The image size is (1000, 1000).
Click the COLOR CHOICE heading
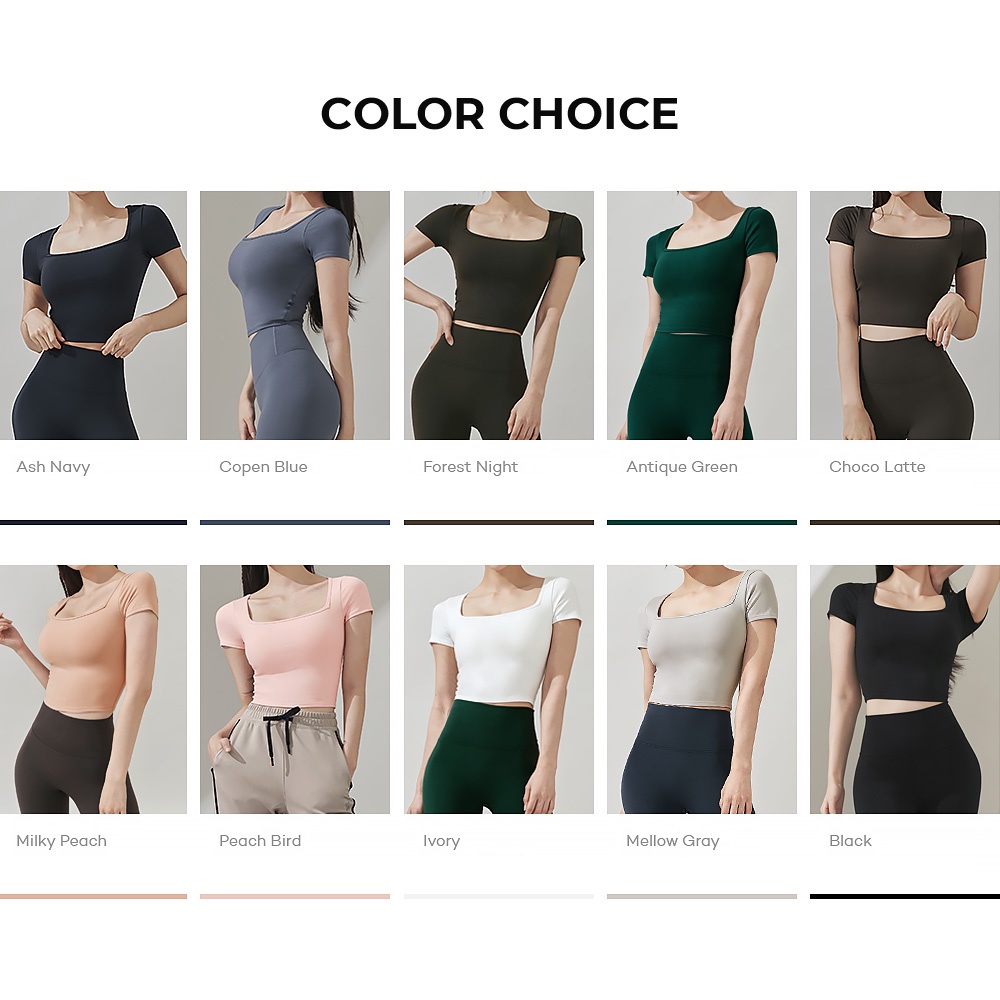tap(499, 114)
